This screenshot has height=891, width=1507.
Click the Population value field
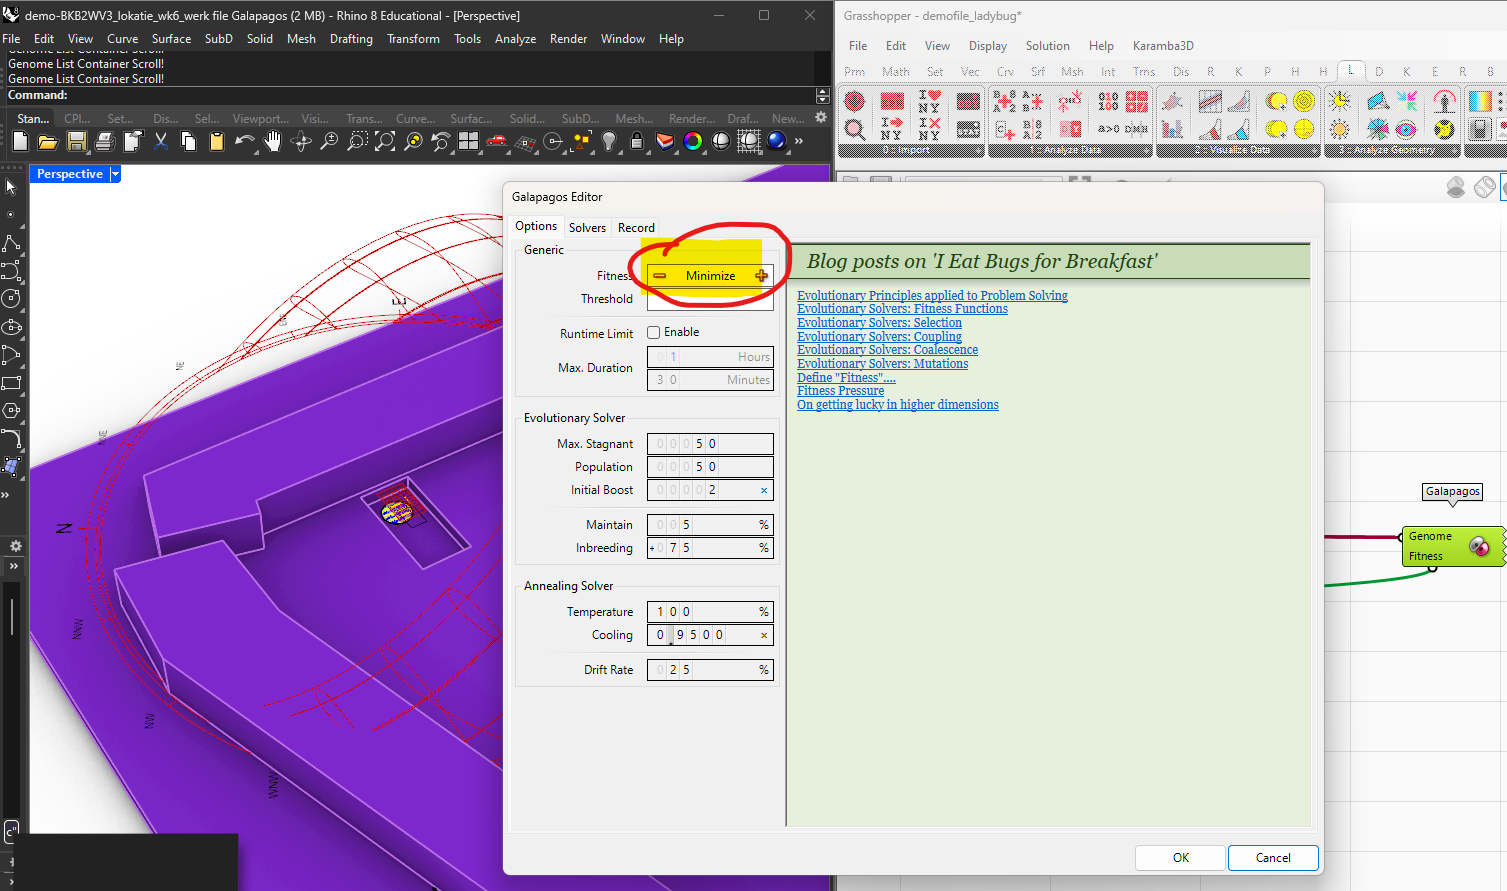point(710,467)
